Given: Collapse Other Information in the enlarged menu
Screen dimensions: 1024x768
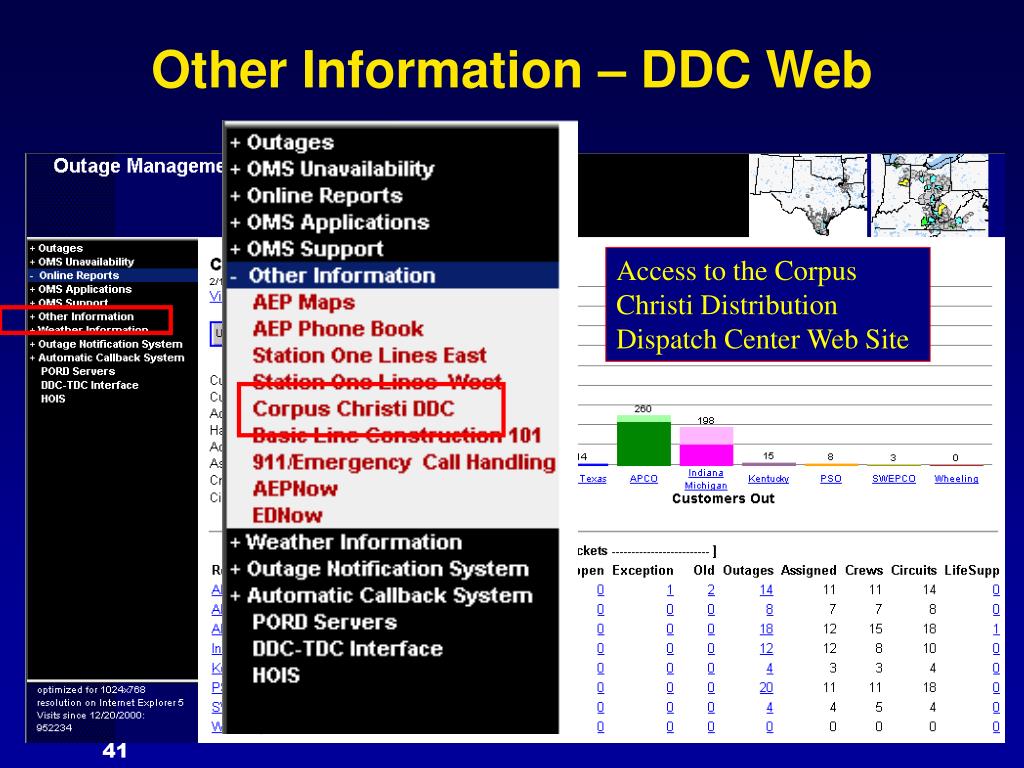Looking at the screenshot, I should pos(333,276).
